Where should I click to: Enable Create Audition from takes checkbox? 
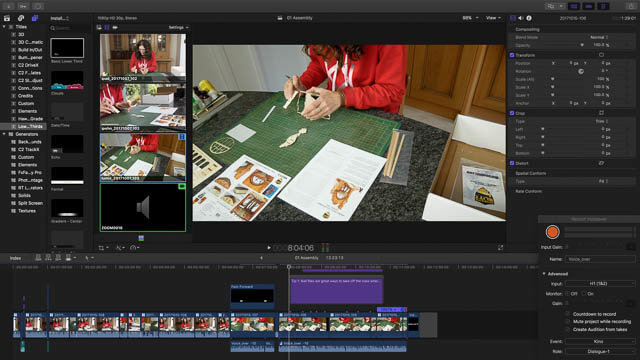(567, 329)
